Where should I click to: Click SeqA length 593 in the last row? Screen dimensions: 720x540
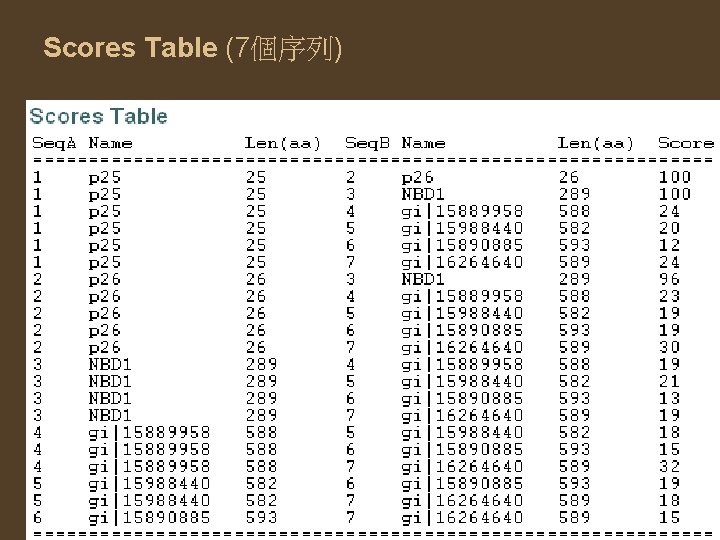pyautogui.click(x=261, y=517)
